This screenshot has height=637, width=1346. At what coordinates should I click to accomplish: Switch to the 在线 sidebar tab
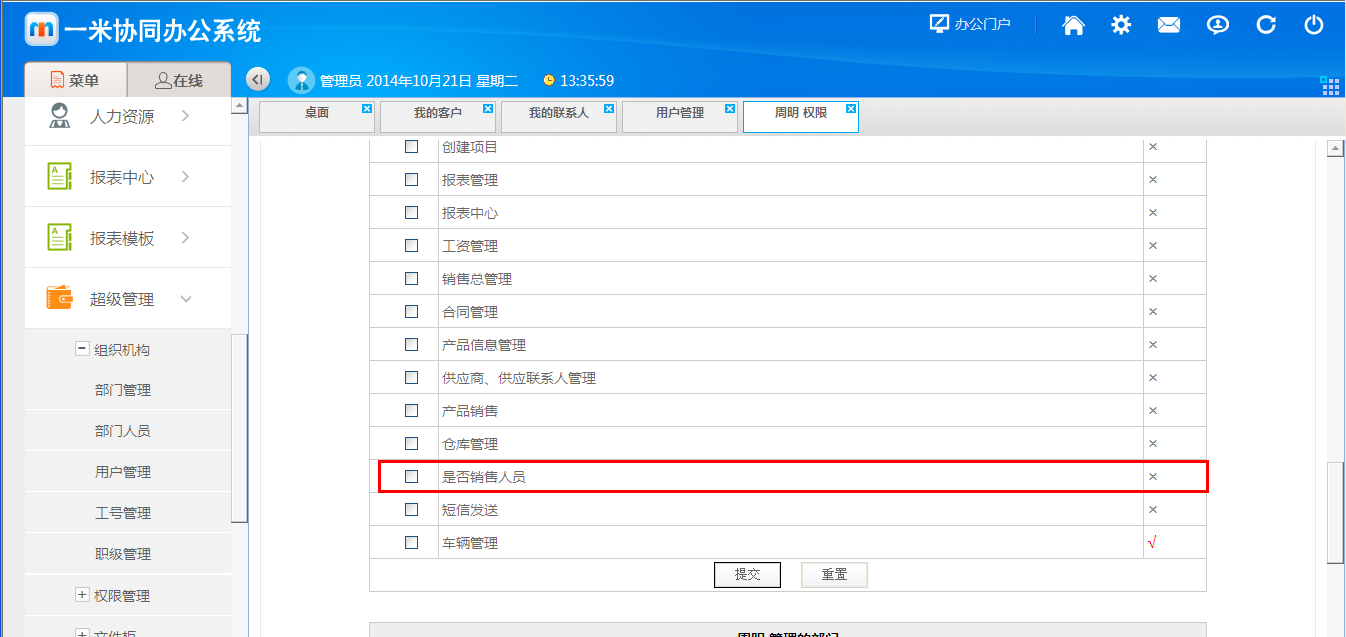[x=178, y=81]
